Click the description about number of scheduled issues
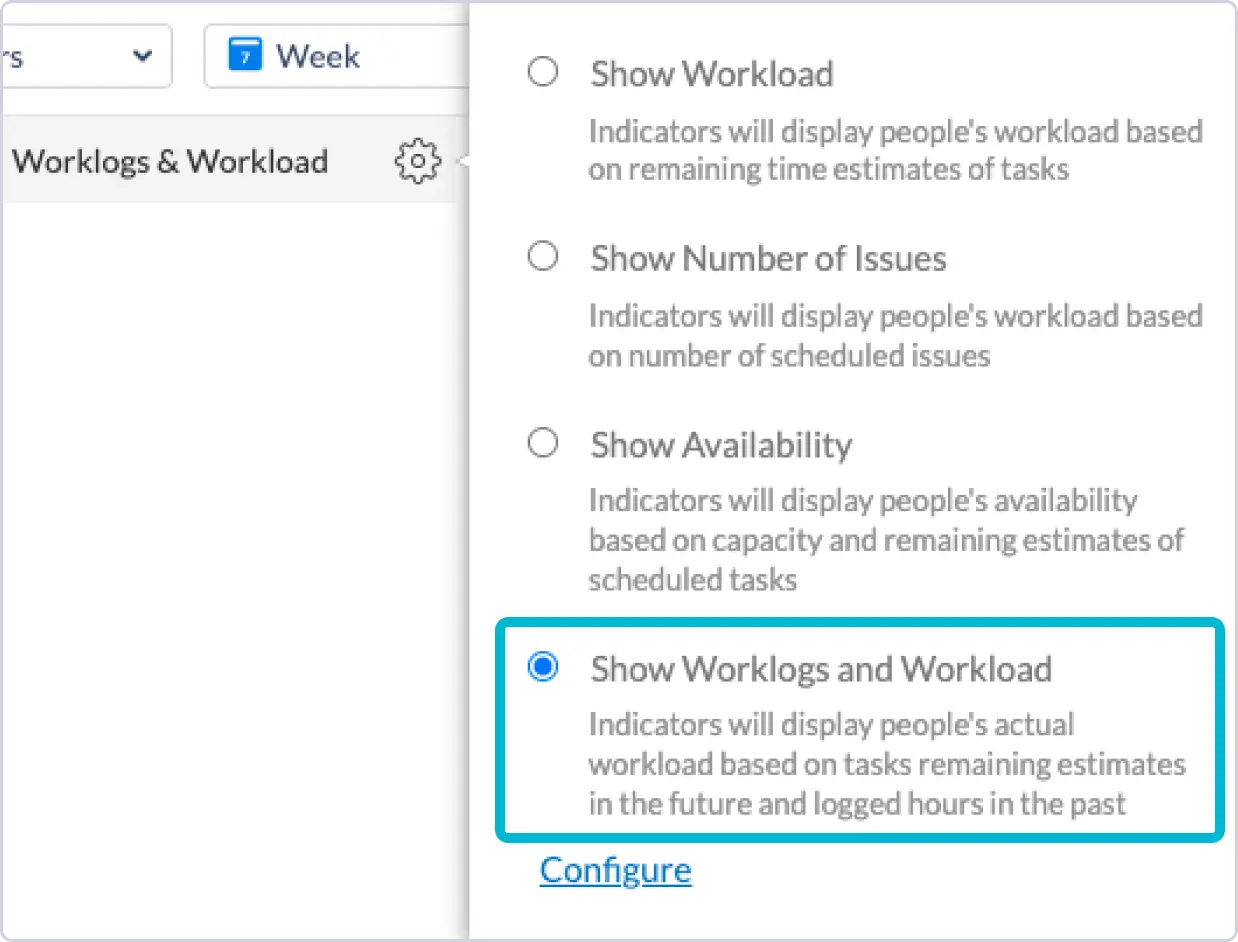Screen dimensions: 1238x942 click(894, 335)
